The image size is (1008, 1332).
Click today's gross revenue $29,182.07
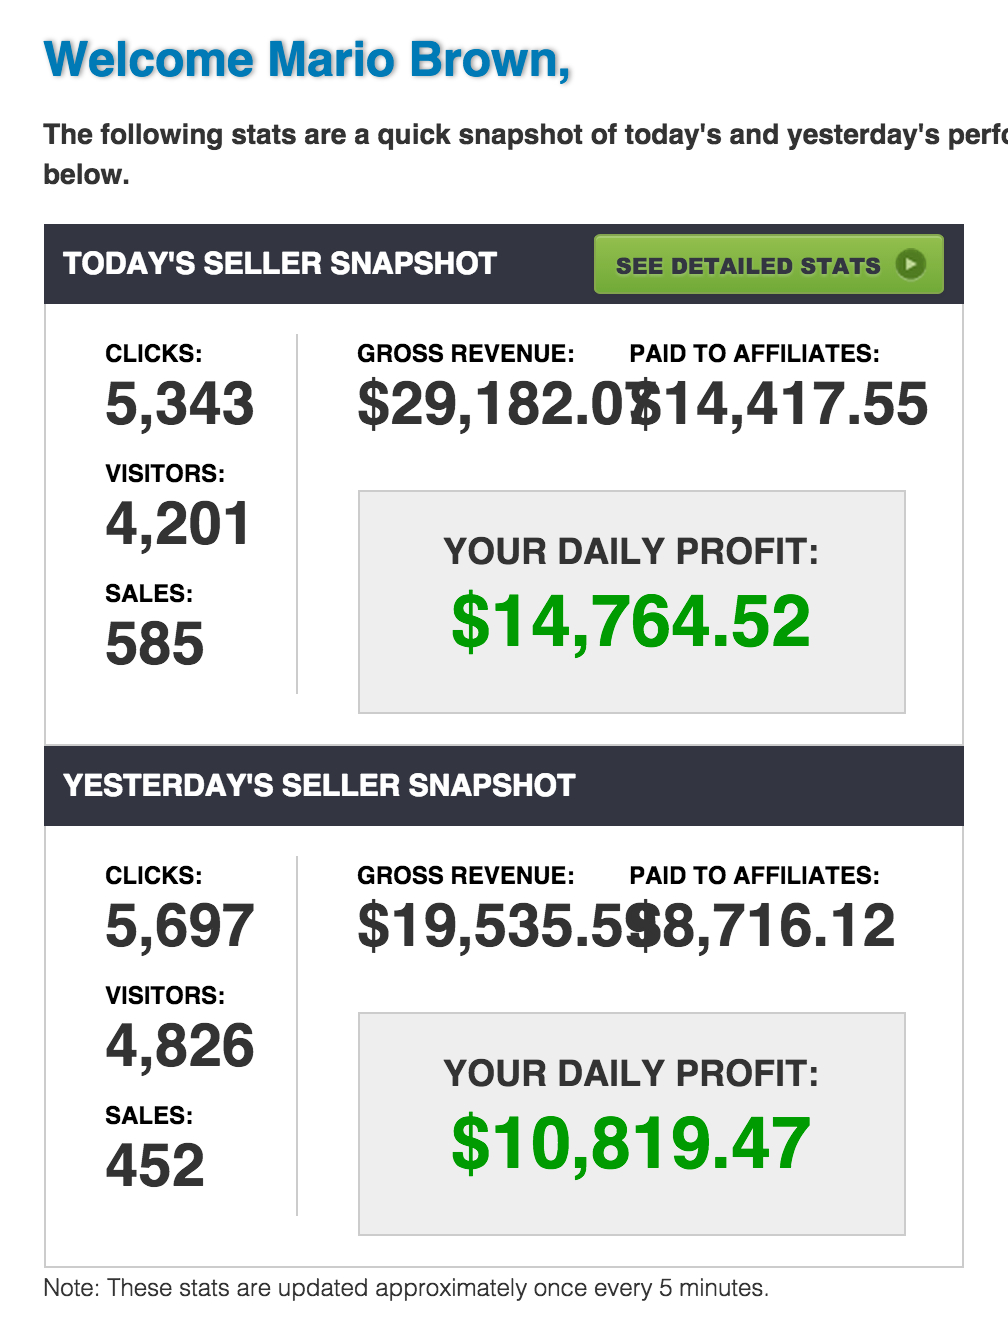(x=490, y=404)
